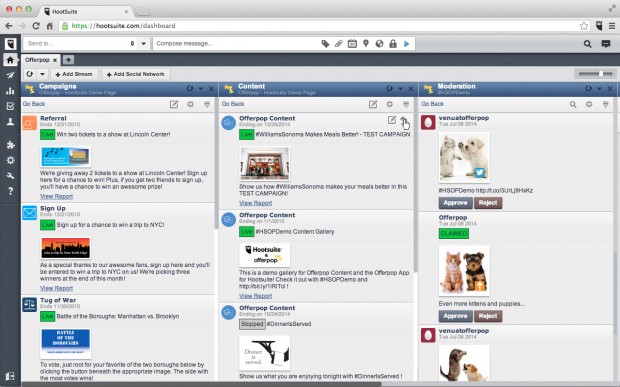Click the Compose message field

click(x=236, y=43)
